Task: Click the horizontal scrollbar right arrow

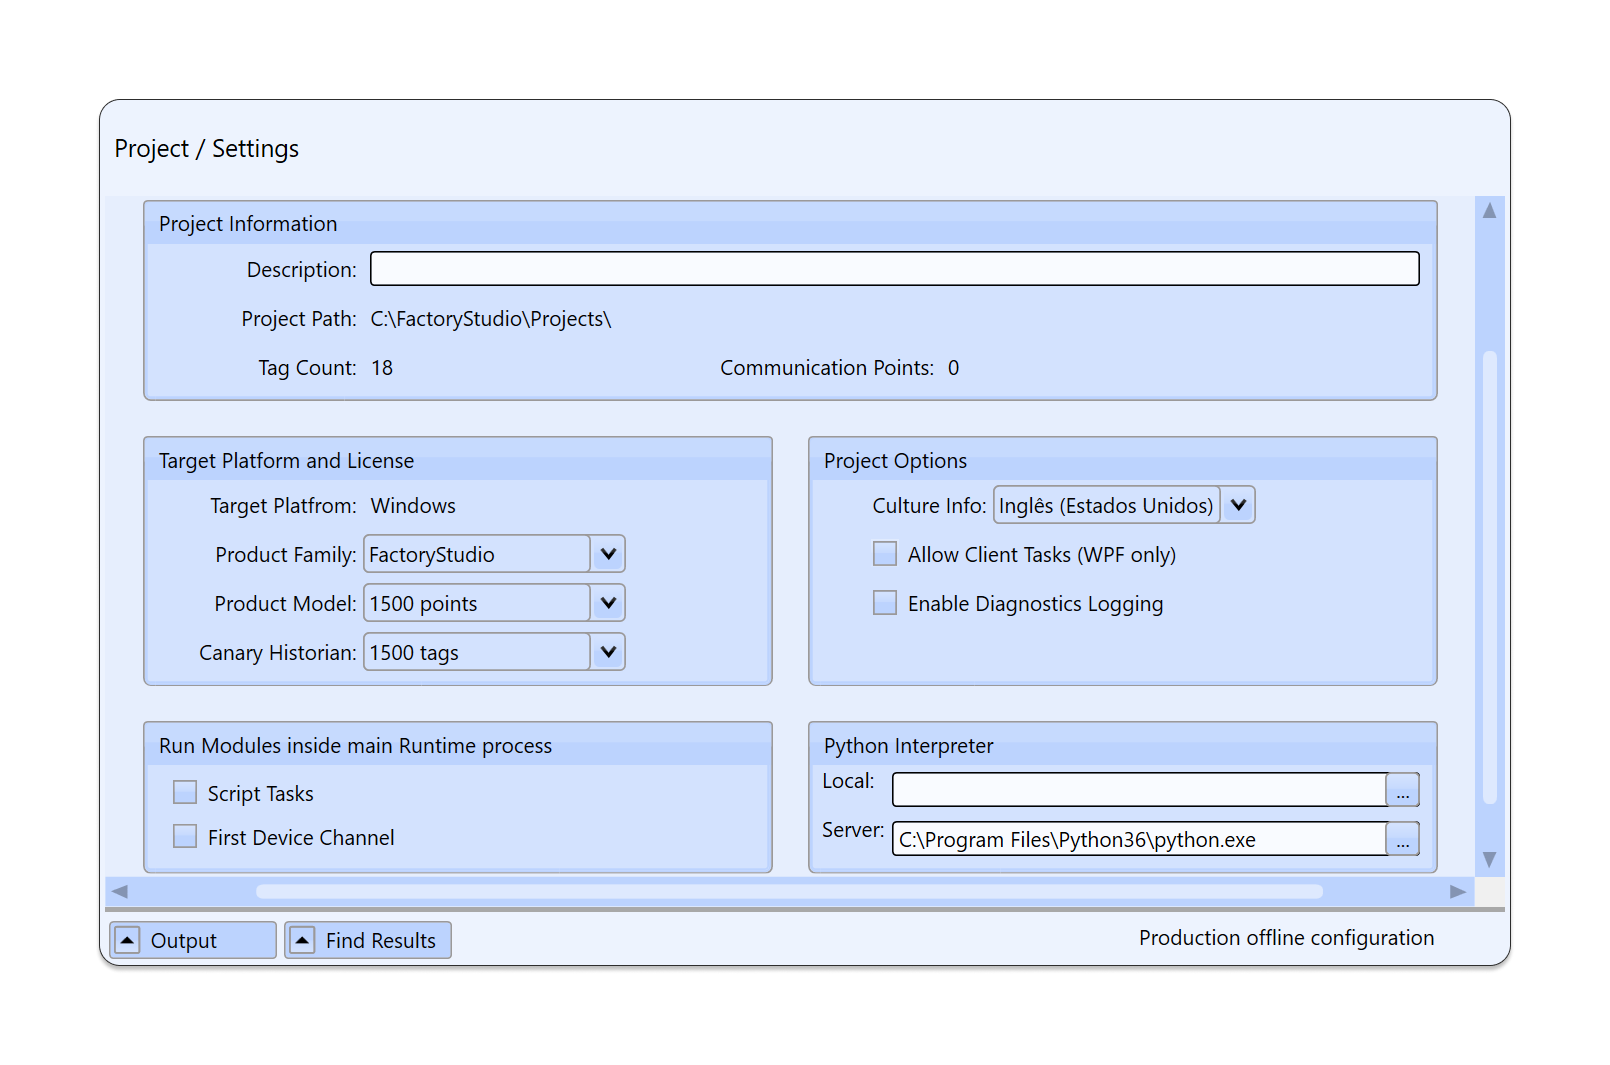Action: (x=1458, y=891)
